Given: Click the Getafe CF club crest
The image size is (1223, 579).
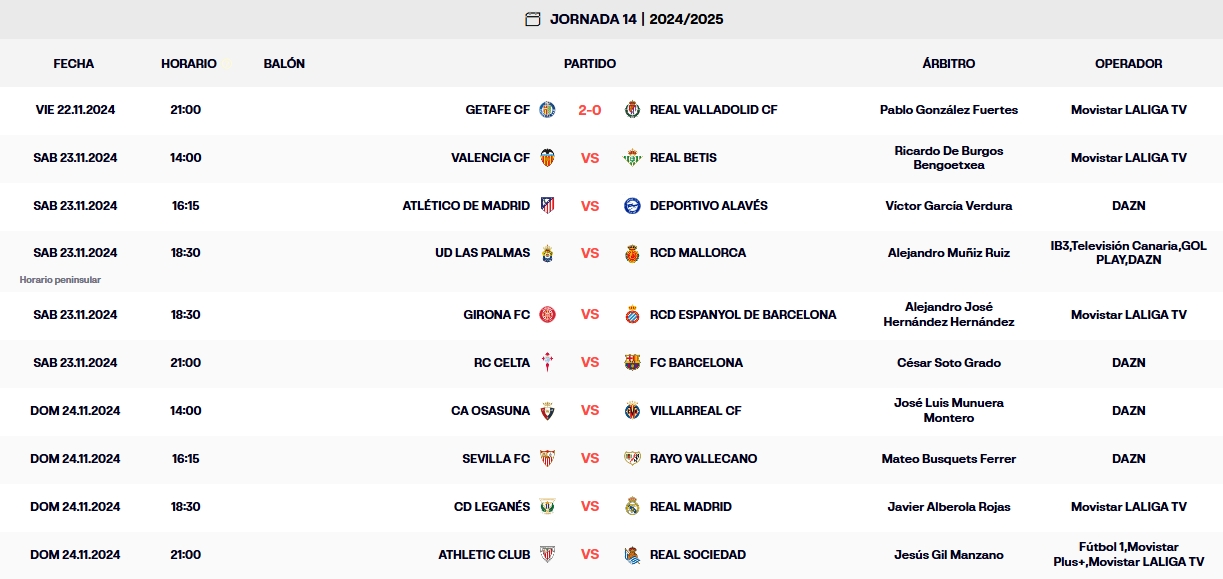Looking at the screenshot, I should (546, 110).
